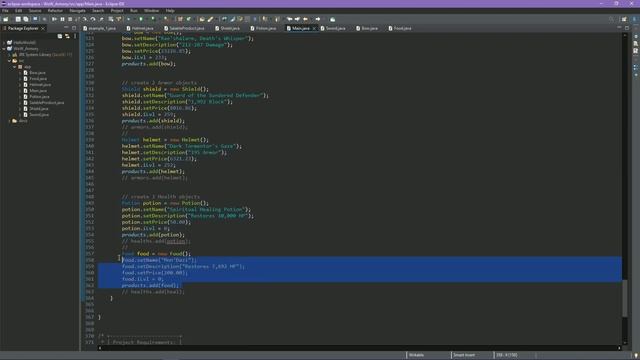Screen dimensions: 640x360
Task: Click the Resume debug toolbar icon
Action: click(x=54, y=19)
